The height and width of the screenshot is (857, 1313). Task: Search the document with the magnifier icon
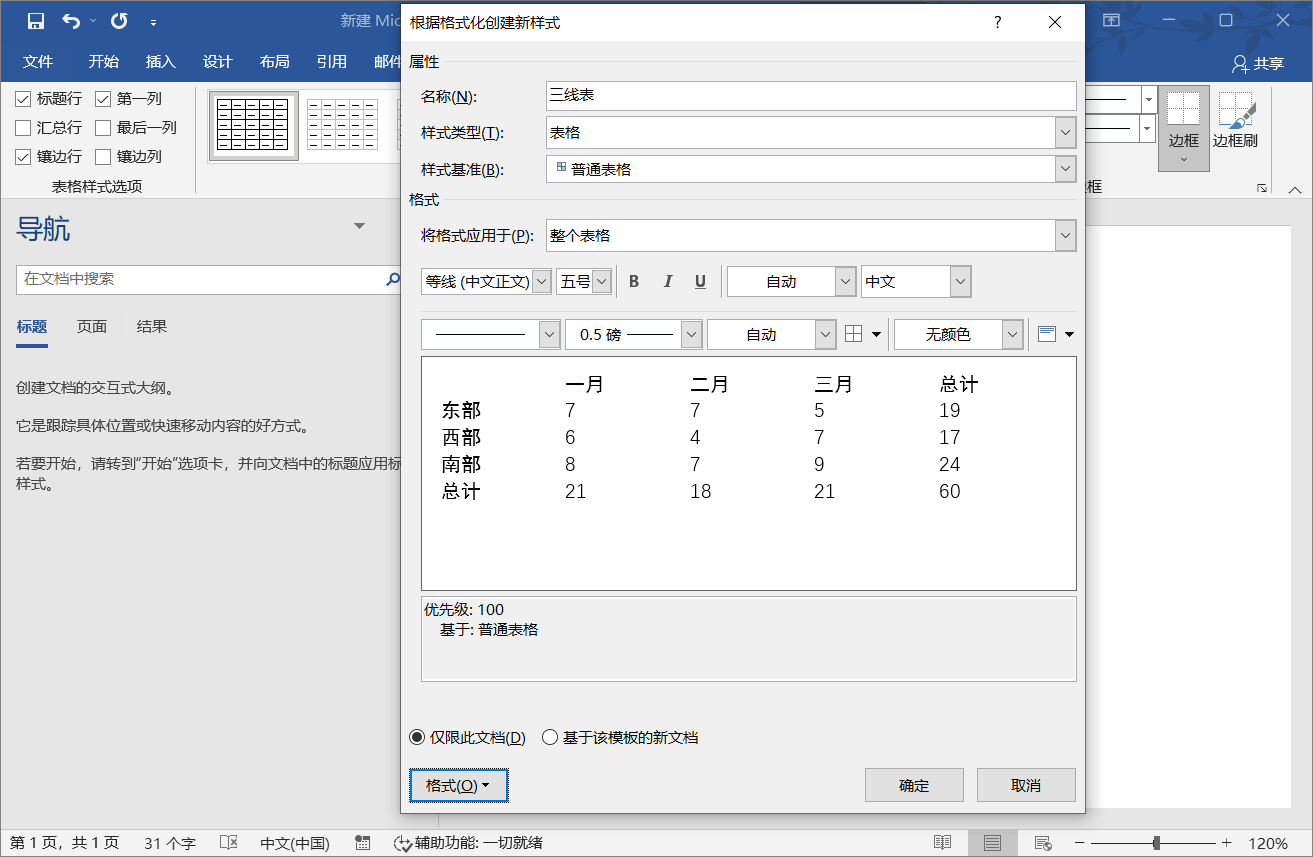click(393, 279)
